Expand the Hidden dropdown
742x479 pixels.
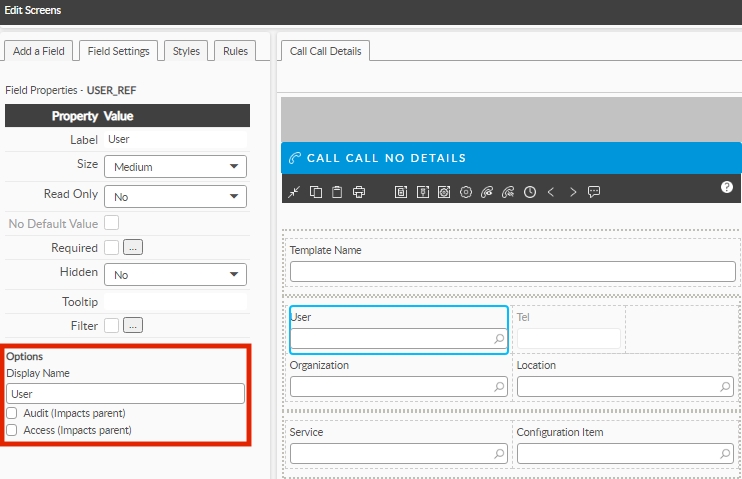(x=175, y=274)
